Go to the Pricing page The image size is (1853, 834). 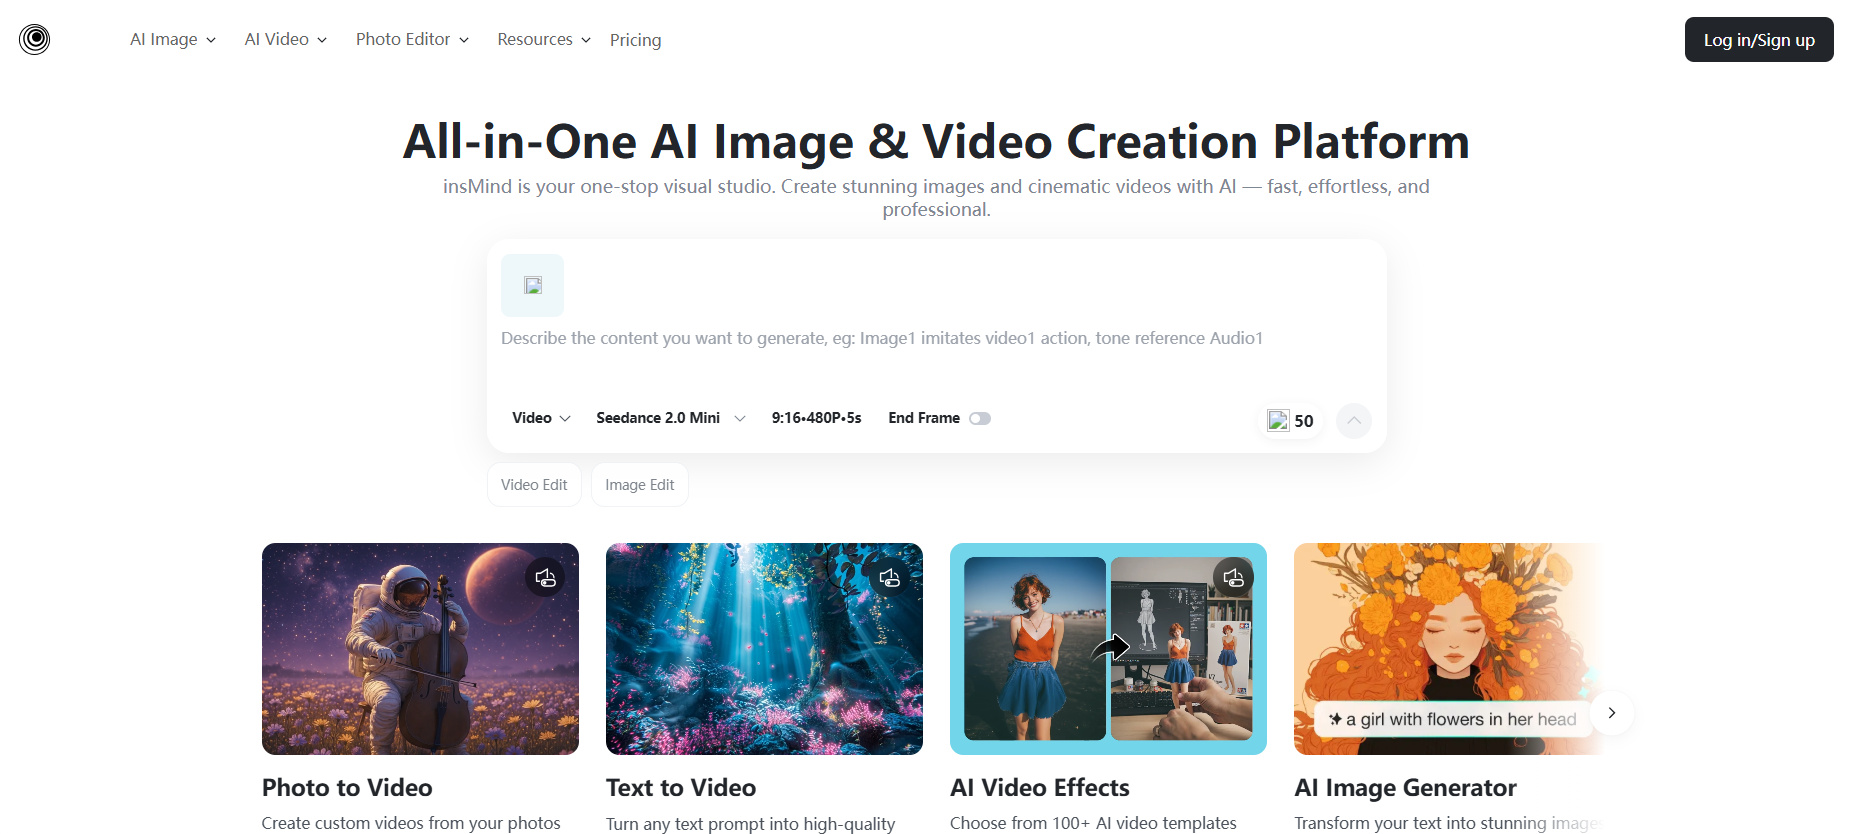[x=636, y=40]
